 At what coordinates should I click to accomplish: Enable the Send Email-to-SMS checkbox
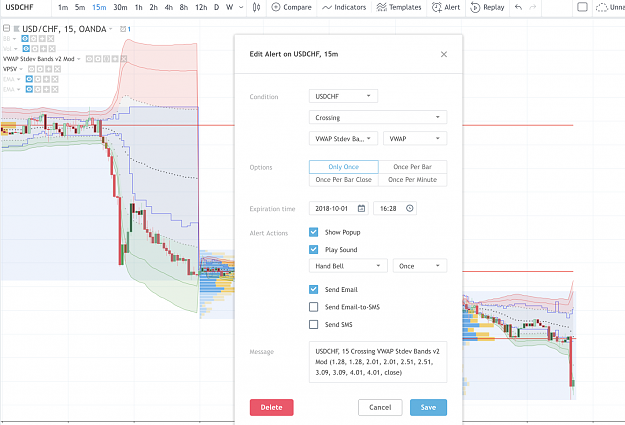click(x=314, y=307)
